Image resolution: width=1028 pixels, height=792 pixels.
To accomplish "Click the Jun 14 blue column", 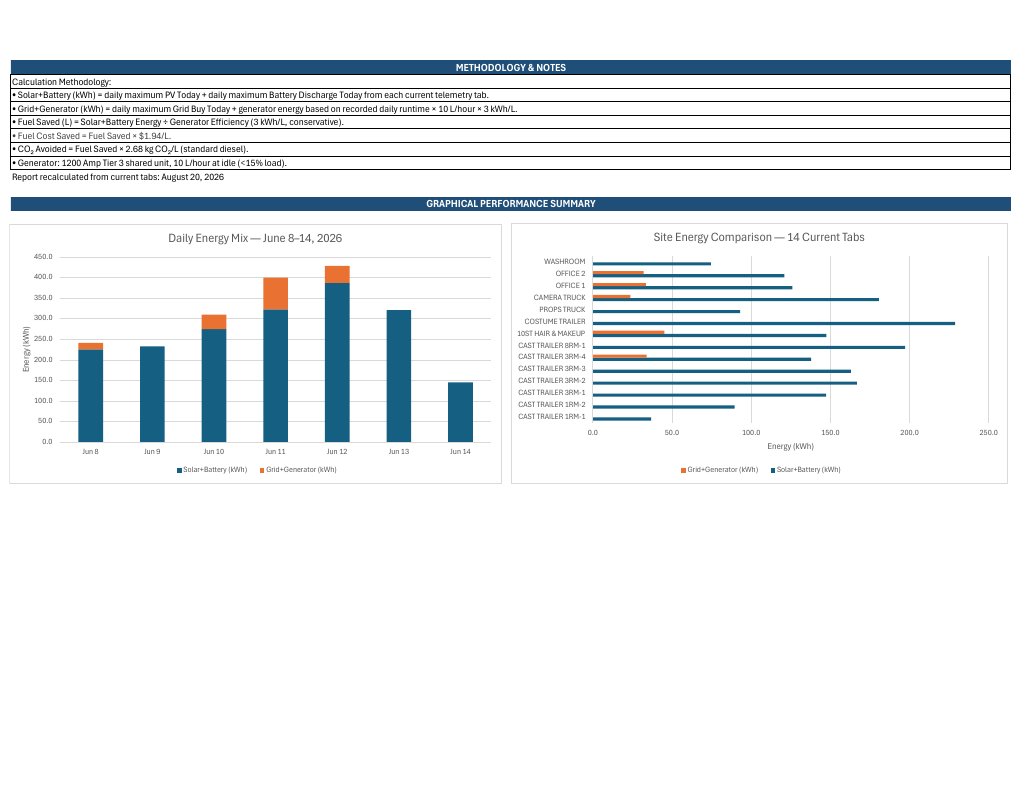I will pyautogui.click(x=460, y=412).
